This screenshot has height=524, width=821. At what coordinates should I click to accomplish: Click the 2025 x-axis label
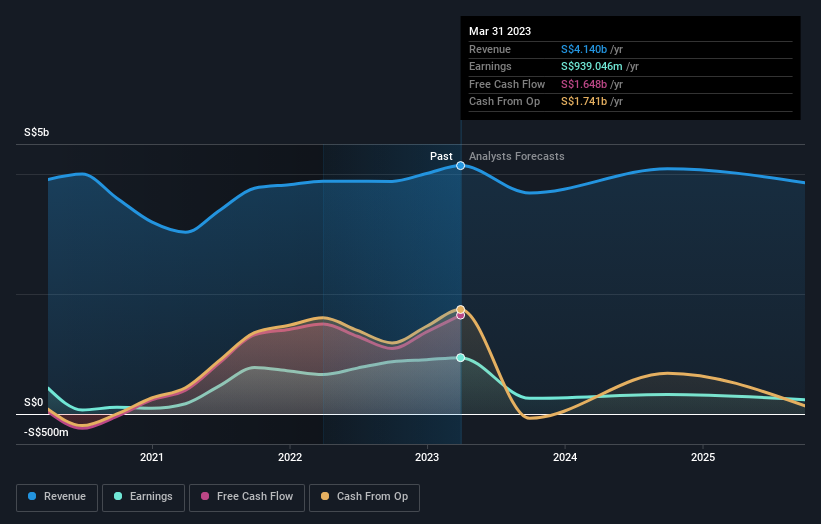coord(703,458)
